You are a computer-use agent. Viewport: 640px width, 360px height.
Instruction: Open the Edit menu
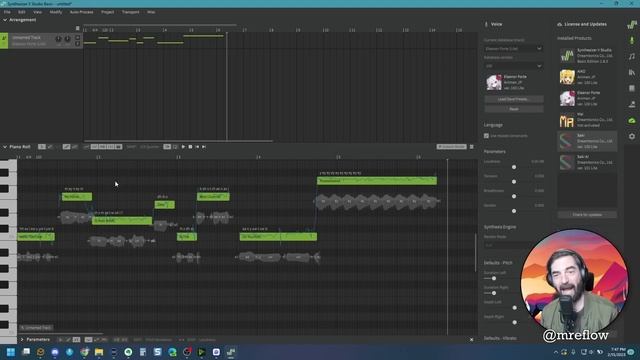pos(22,12)
